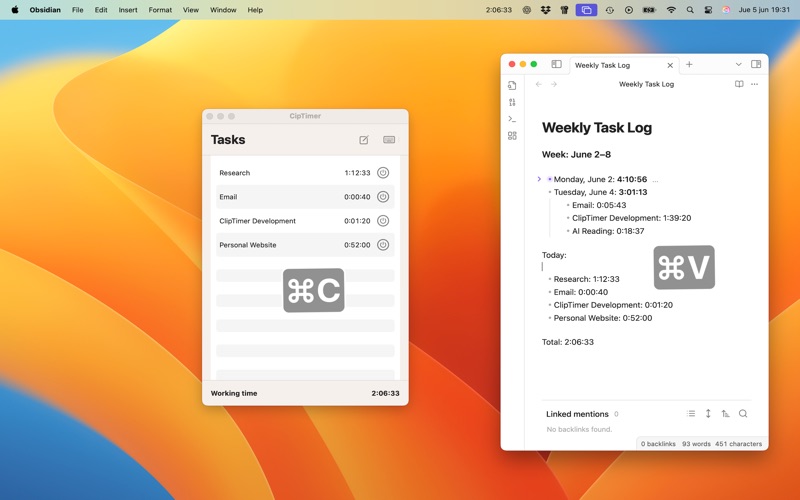
Task: Open Control Center in menu bar
Action: click(708, 10)
